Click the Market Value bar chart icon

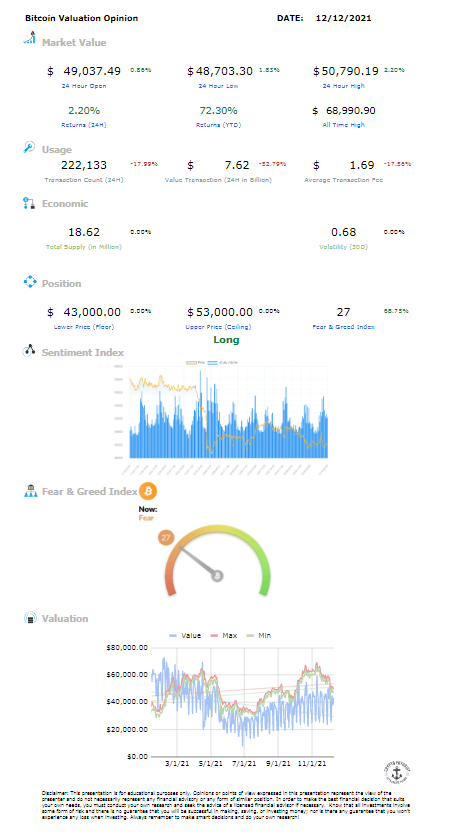pyautogui.click(x=30, y=38)
